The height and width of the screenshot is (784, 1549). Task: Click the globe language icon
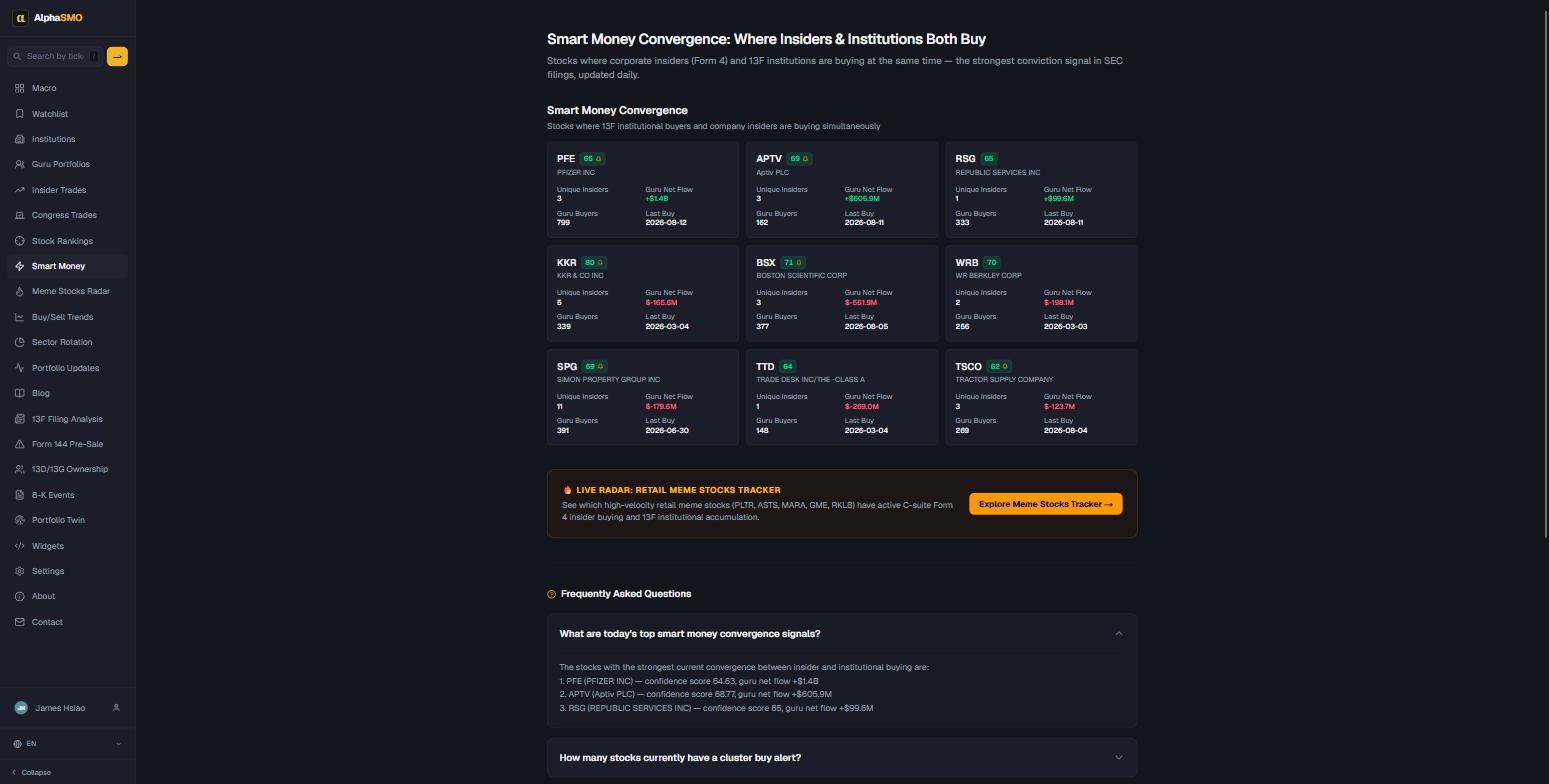17,744
